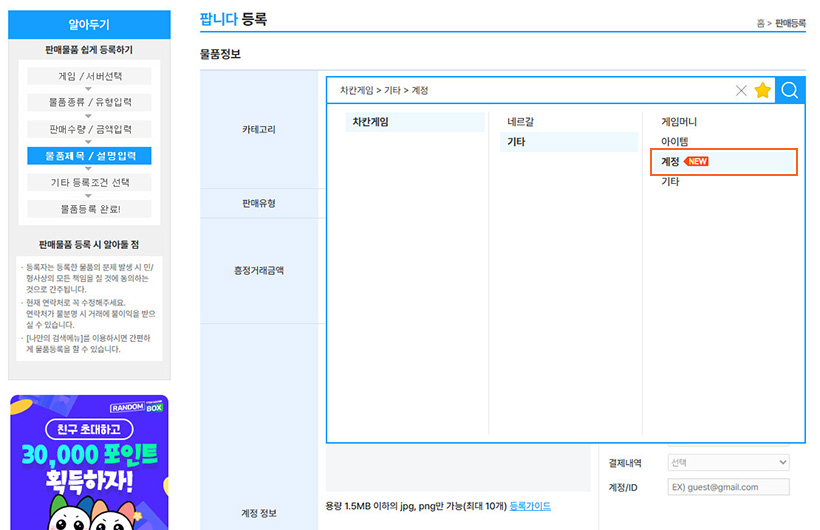
Task: Select 기타 server option under 네르갈
Action: coord(516,142)
